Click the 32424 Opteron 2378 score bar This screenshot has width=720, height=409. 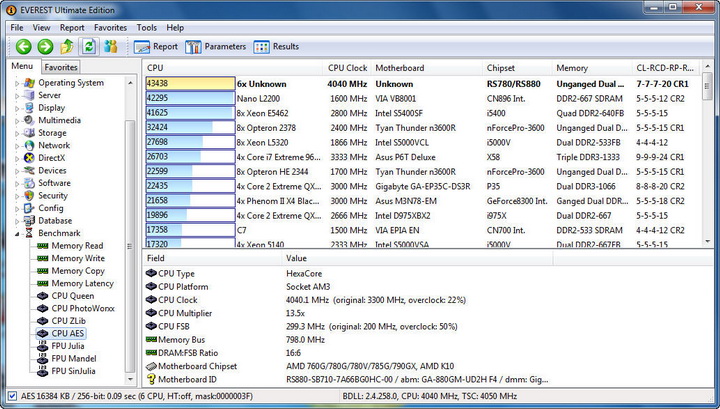[190, 127]
